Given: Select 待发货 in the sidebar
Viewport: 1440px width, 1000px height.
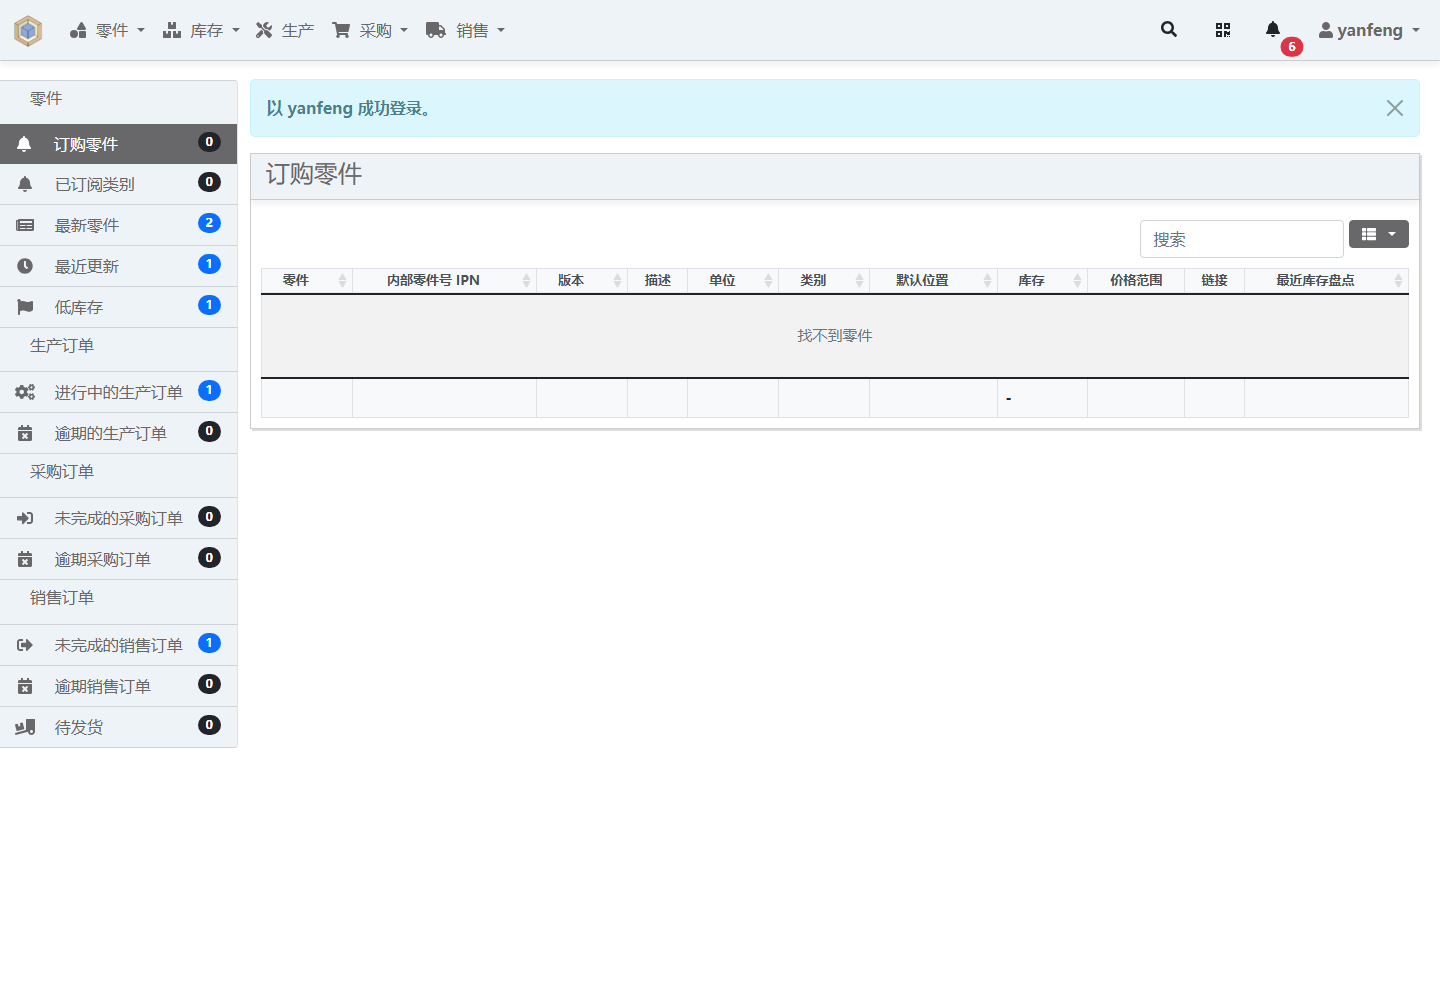Looking at the screenshot, I should 118,727.
